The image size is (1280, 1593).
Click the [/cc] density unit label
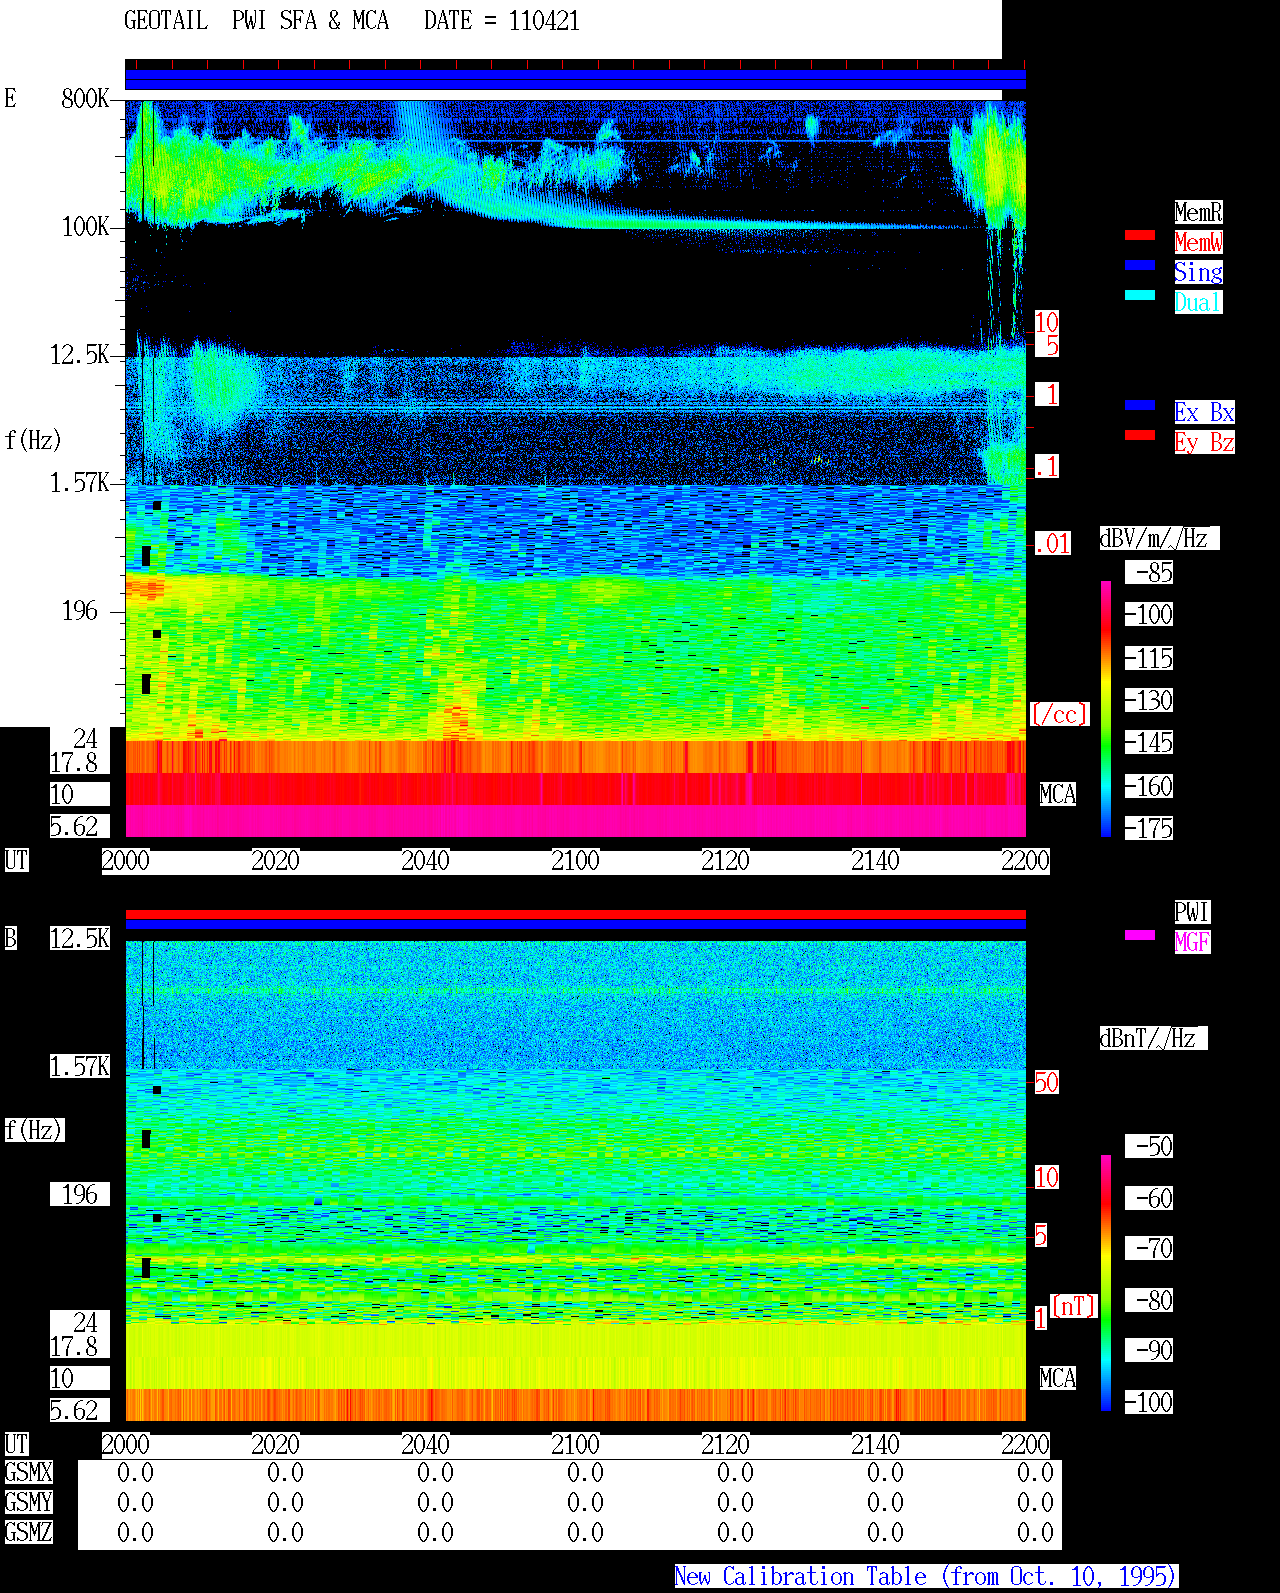[1059, 714]
